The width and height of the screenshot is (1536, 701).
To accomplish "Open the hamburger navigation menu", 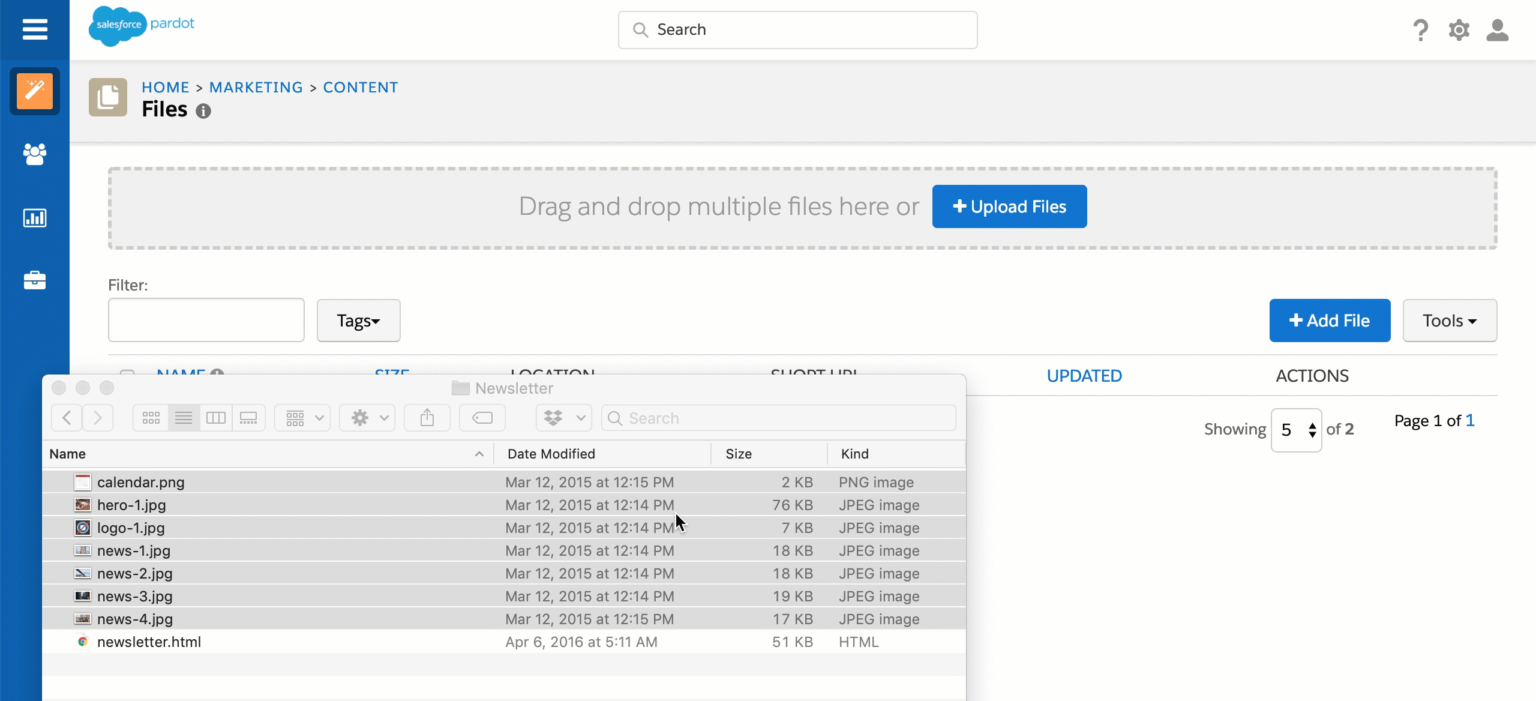I will point(35,29).
